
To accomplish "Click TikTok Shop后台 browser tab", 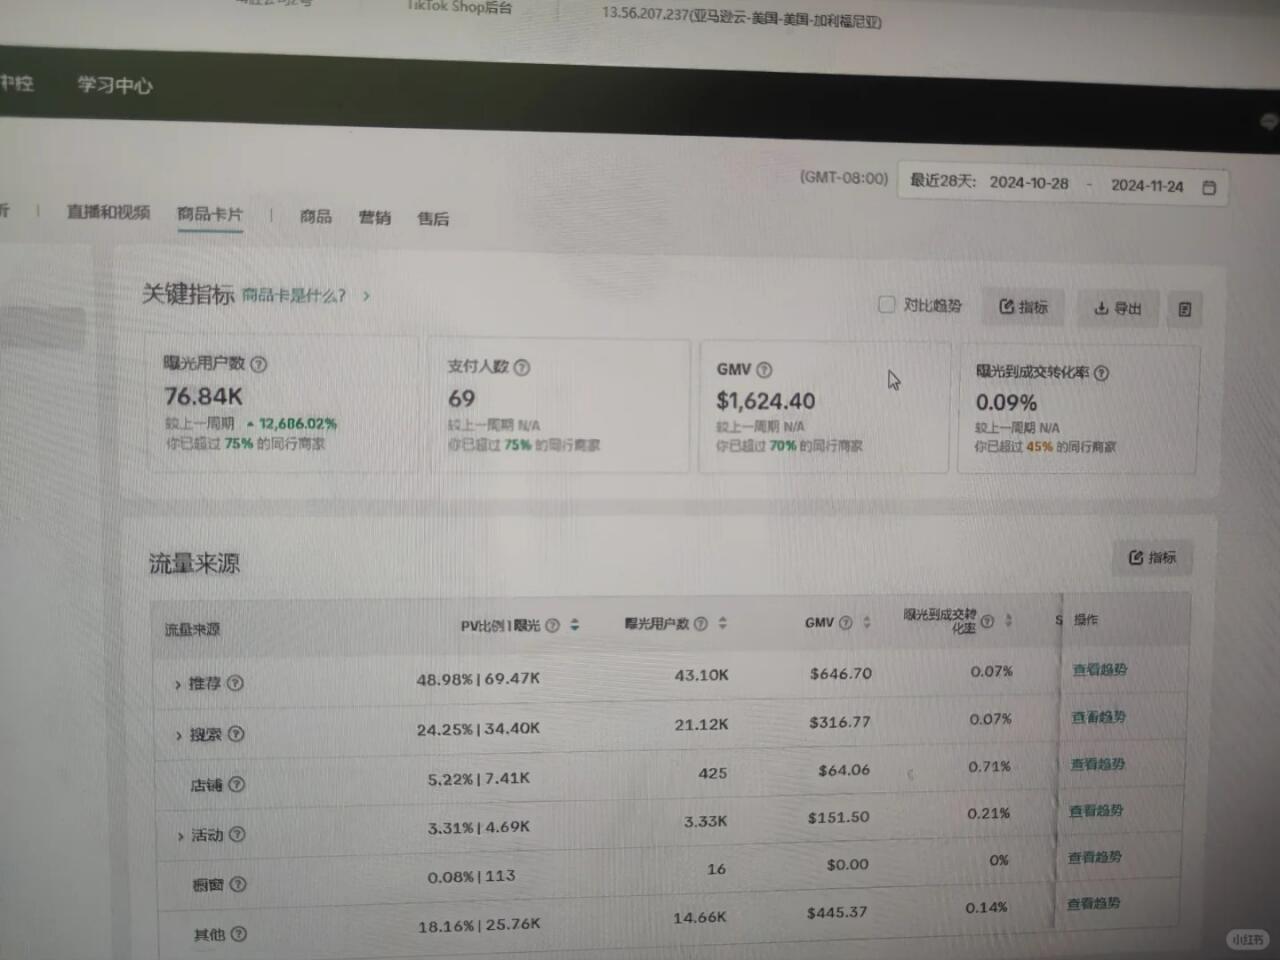I will click(459, 7).
